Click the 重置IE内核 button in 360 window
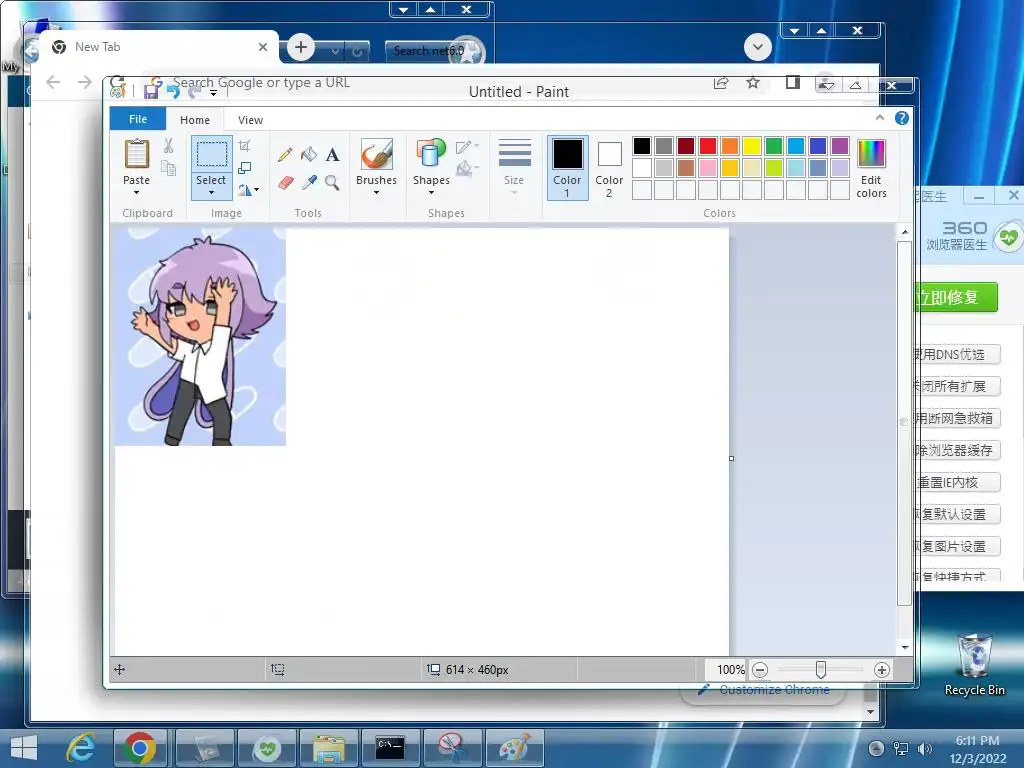The image size is (1024, 768). click(957, 482)
